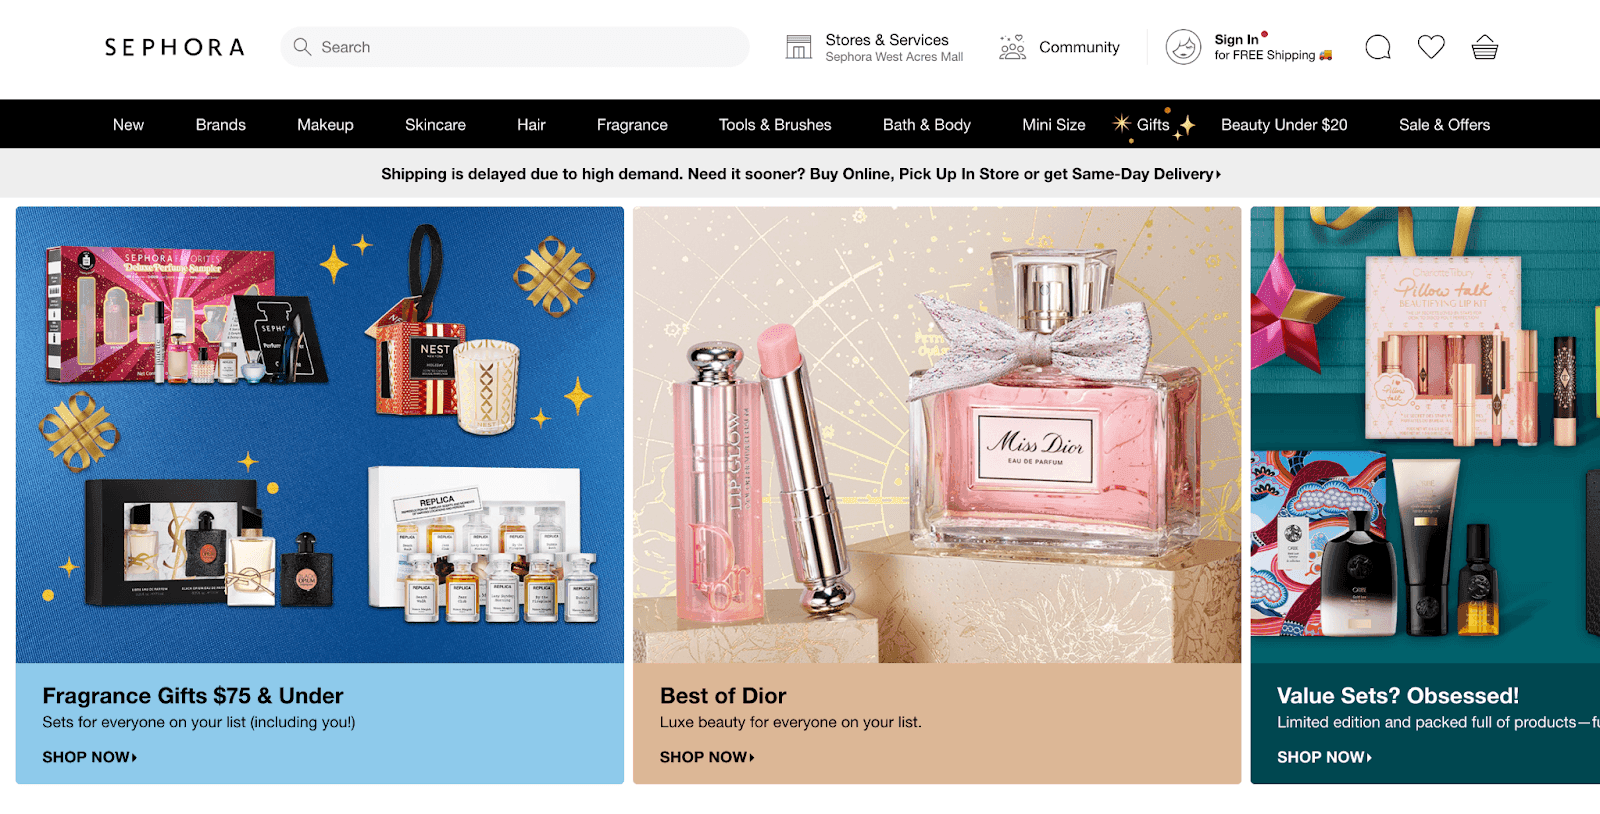1600x814 pixels.
Task: Click SHOP NOW under Fragrance Gifts
Action: [x=89, y=757]
